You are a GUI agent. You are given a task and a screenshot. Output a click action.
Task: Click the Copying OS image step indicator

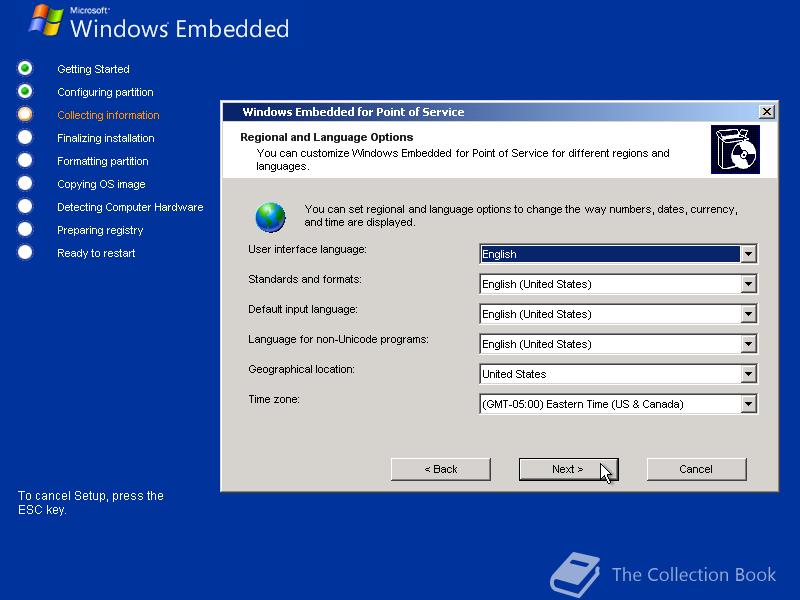(25, 183)
